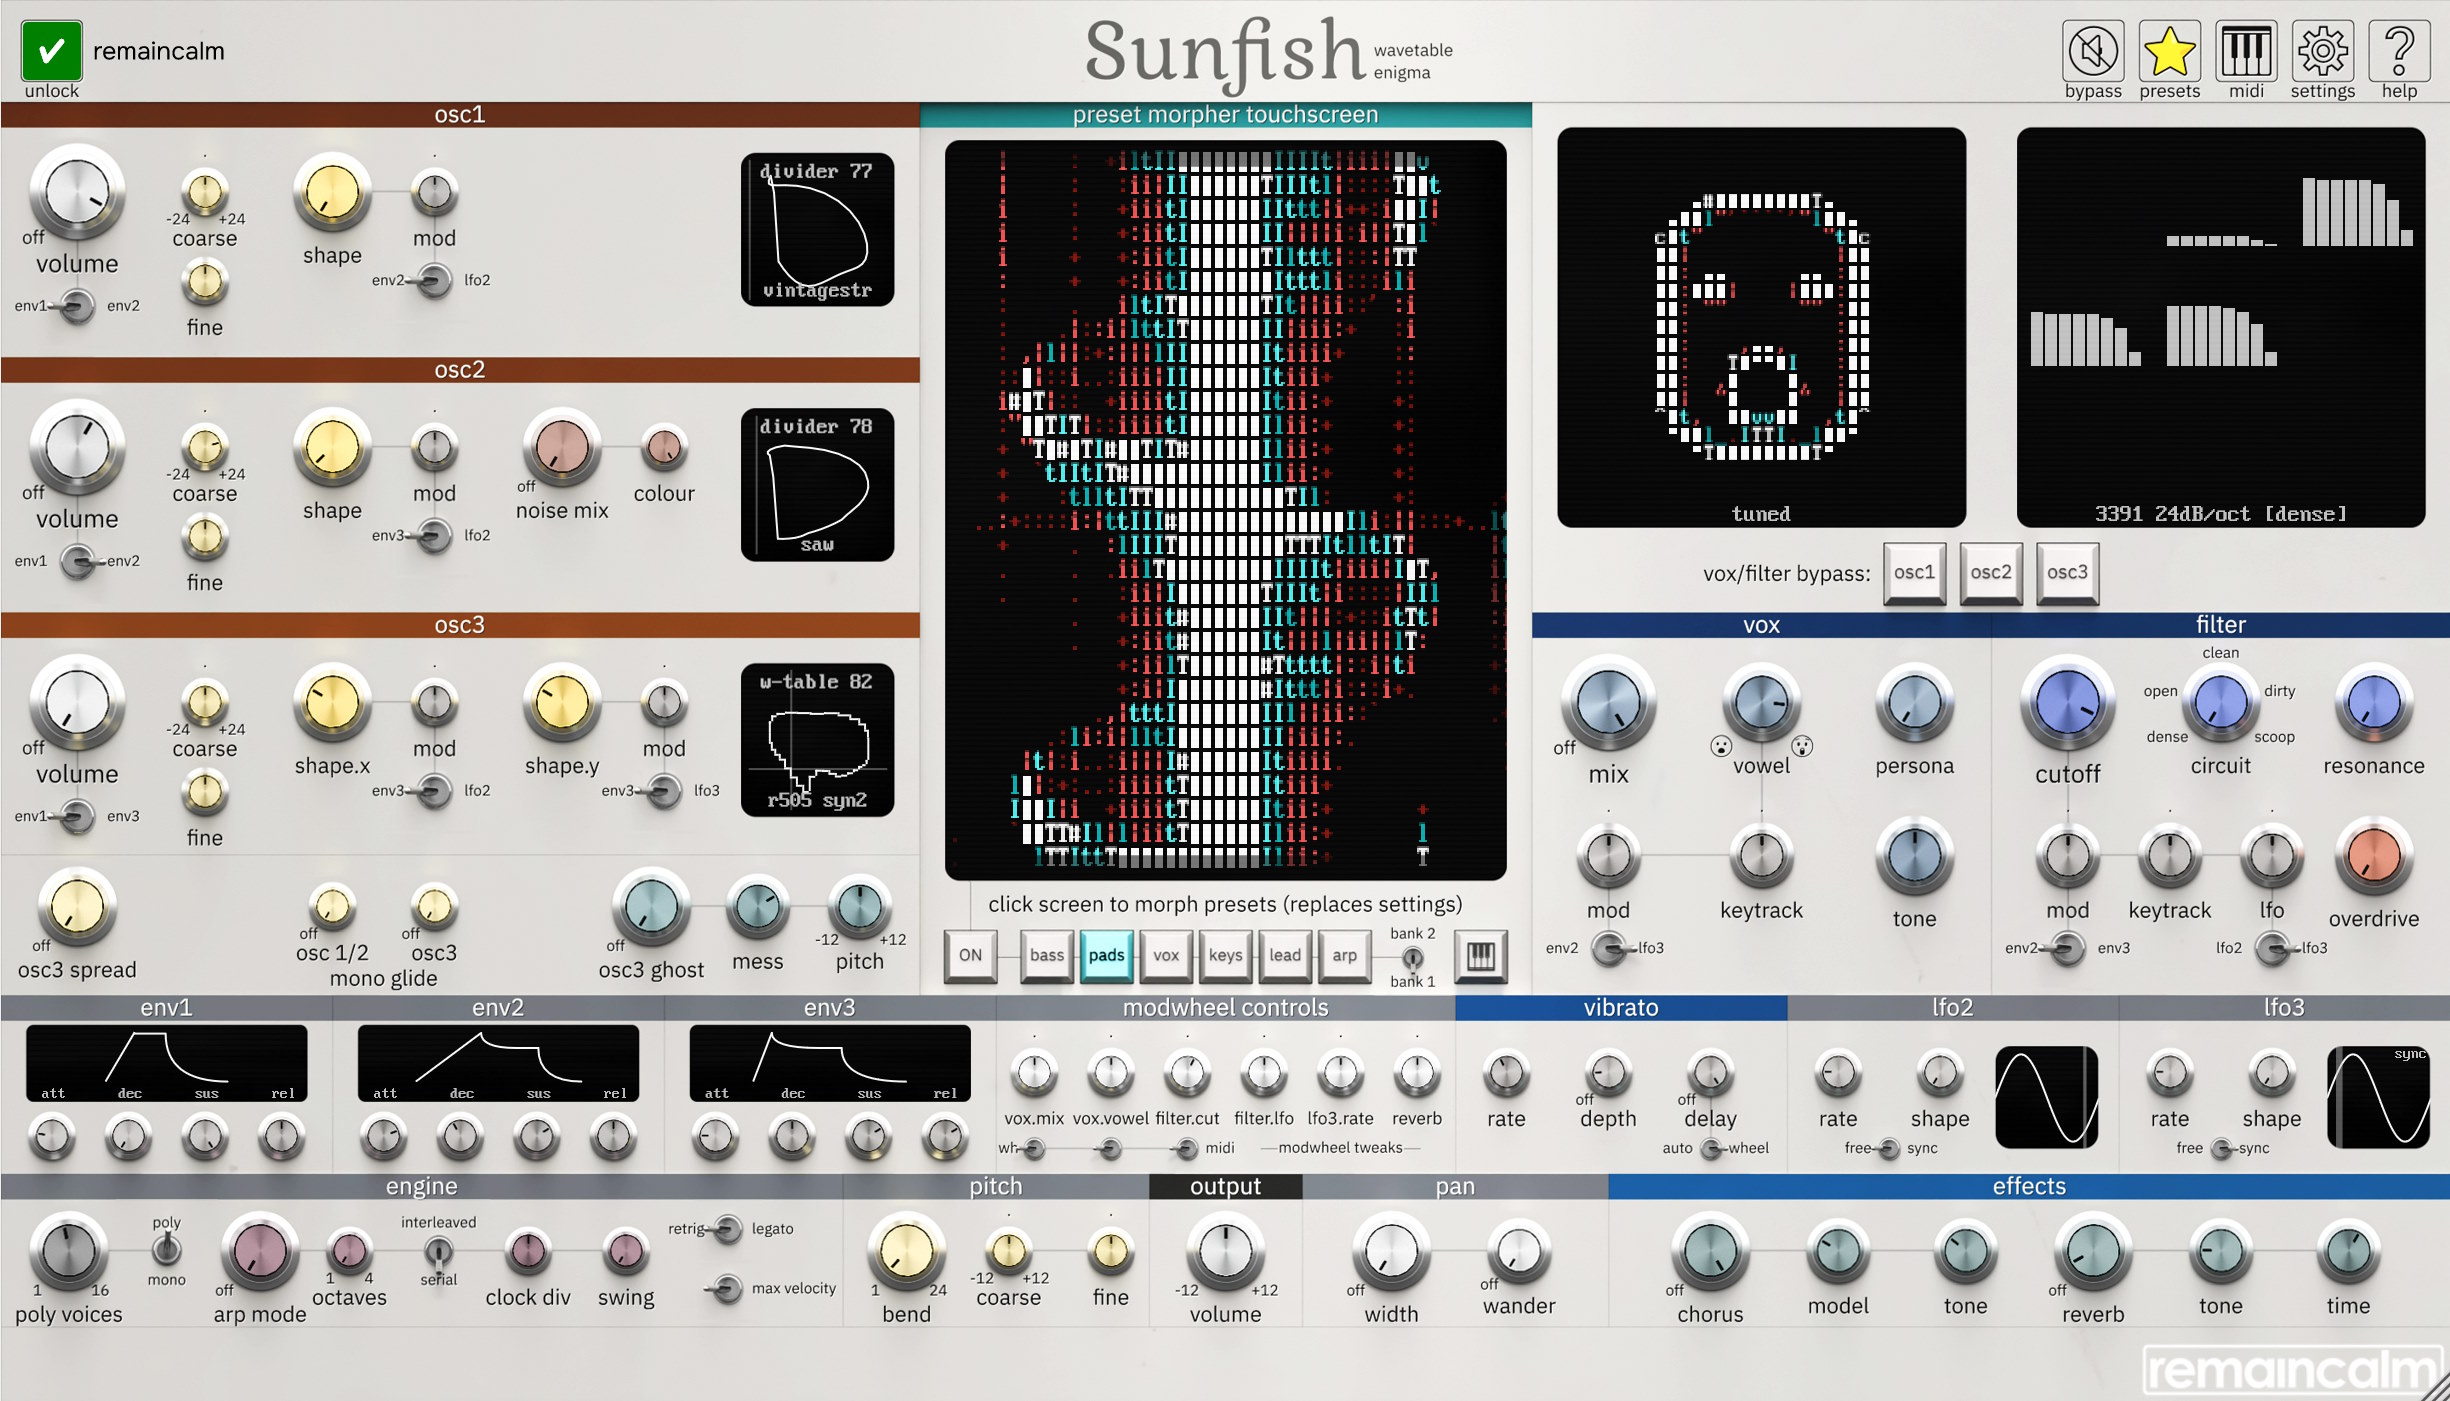The height and width of the screenshot is (1401, 2450).
Task: Select the lead preset category
Action: [x=1285, y=956]
